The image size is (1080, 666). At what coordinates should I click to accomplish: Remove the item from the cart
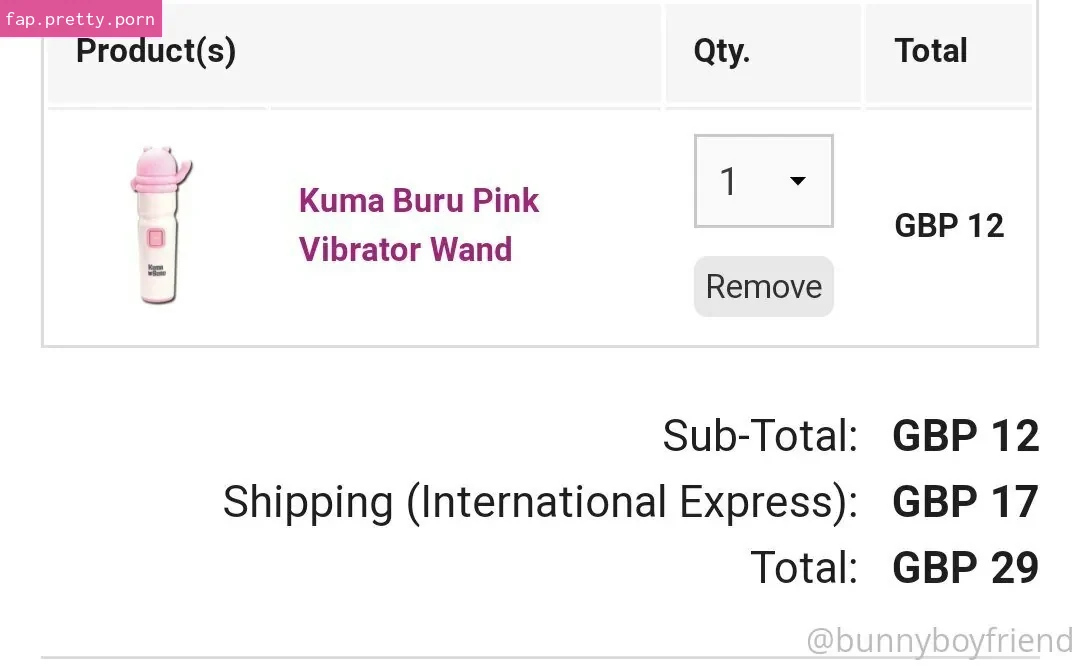point(763,287)
